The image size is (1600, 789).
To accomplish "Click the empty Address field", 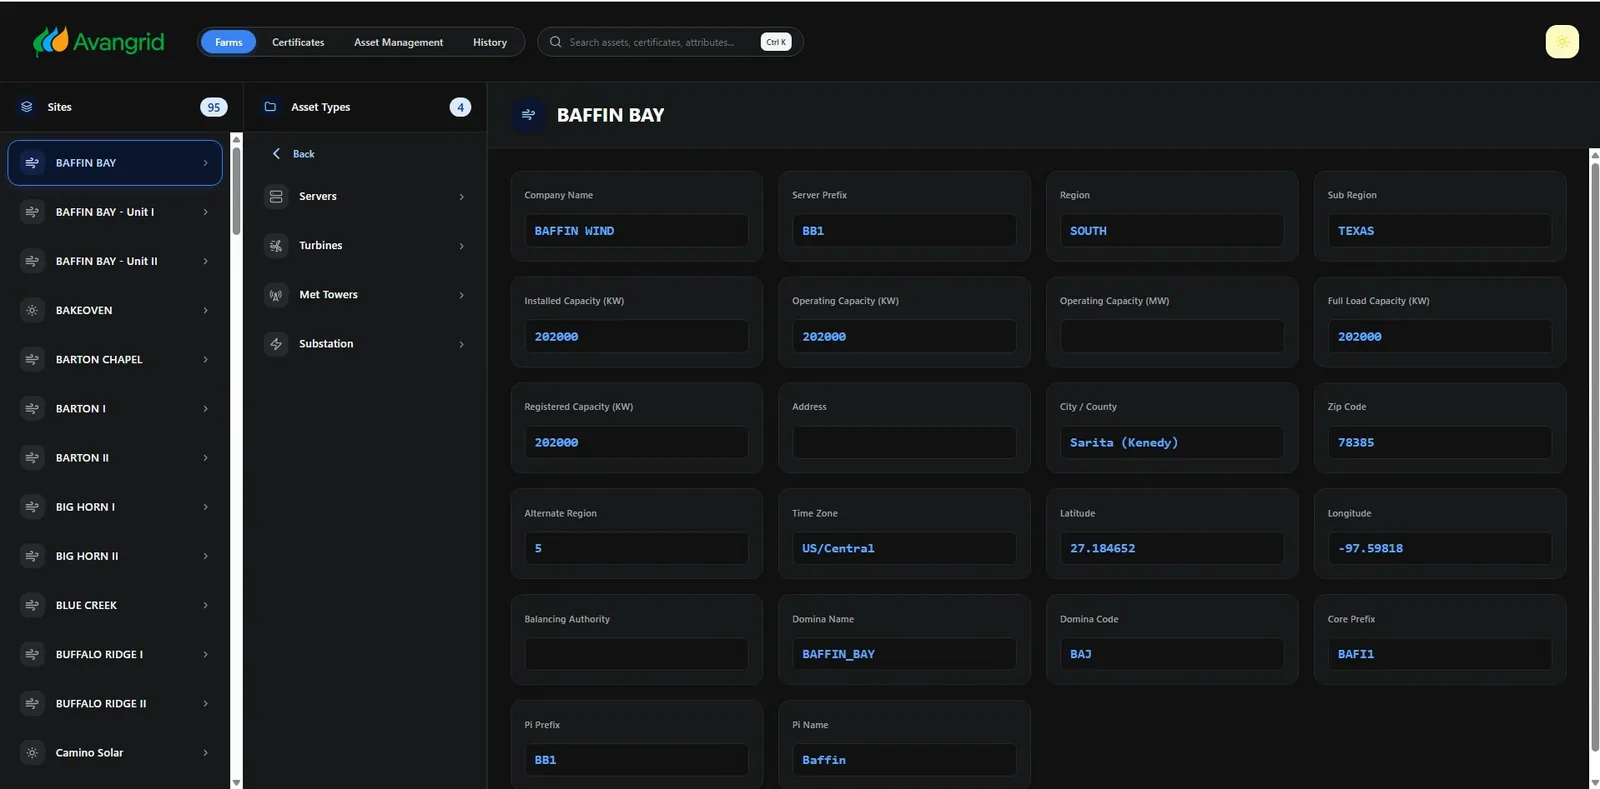I will 904,442.
